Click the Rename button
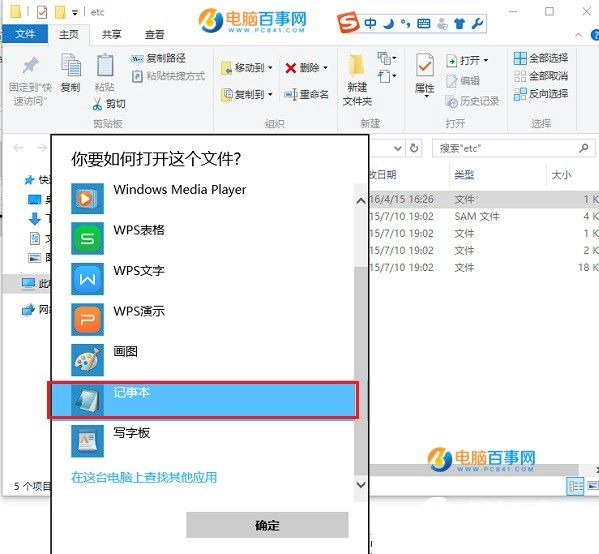The height and width of the screenshot is (554, 599). [306, 94]
